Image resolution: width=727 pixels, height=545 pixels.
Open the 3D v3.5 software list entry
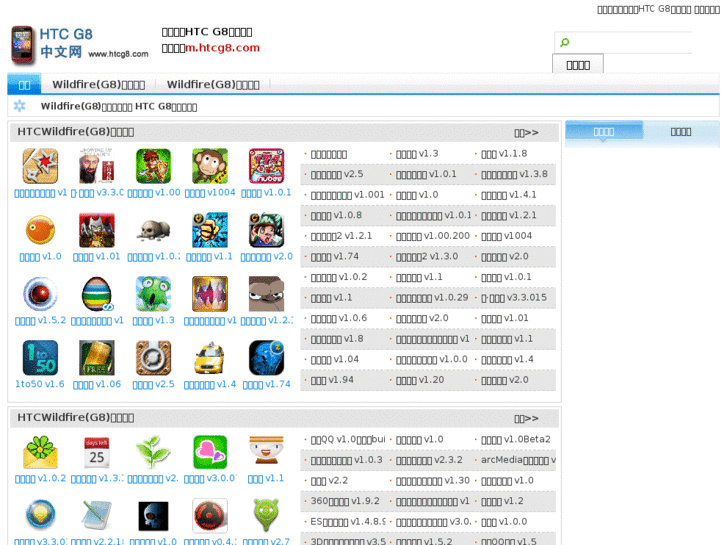click(348, 541)
